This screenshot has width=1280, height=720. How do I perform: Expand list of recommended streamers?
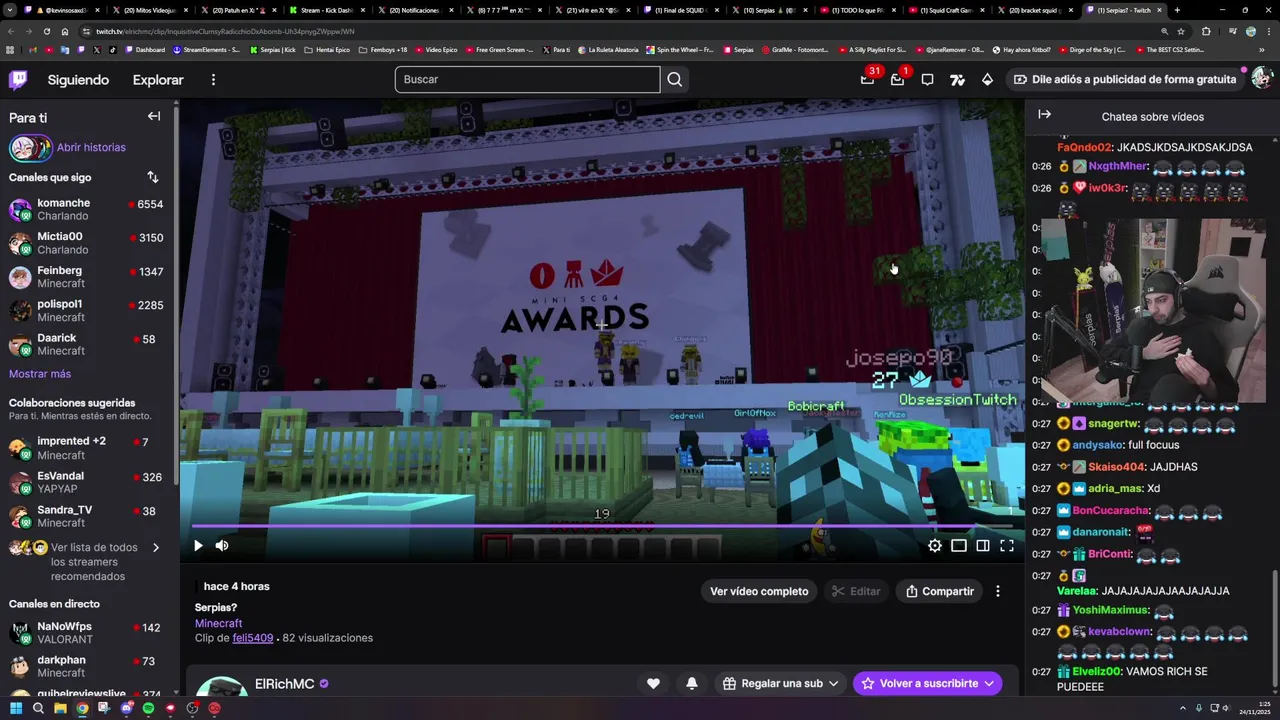pos(86,562)
